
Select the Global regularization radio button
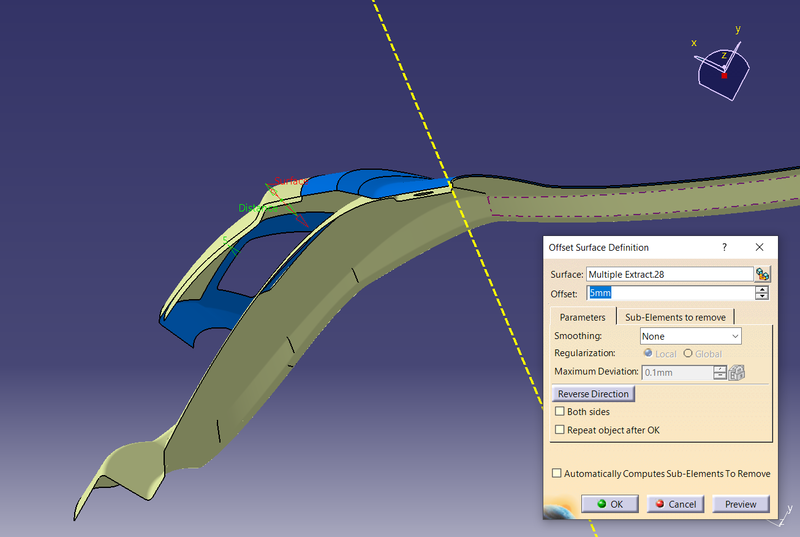pos(688,354)
